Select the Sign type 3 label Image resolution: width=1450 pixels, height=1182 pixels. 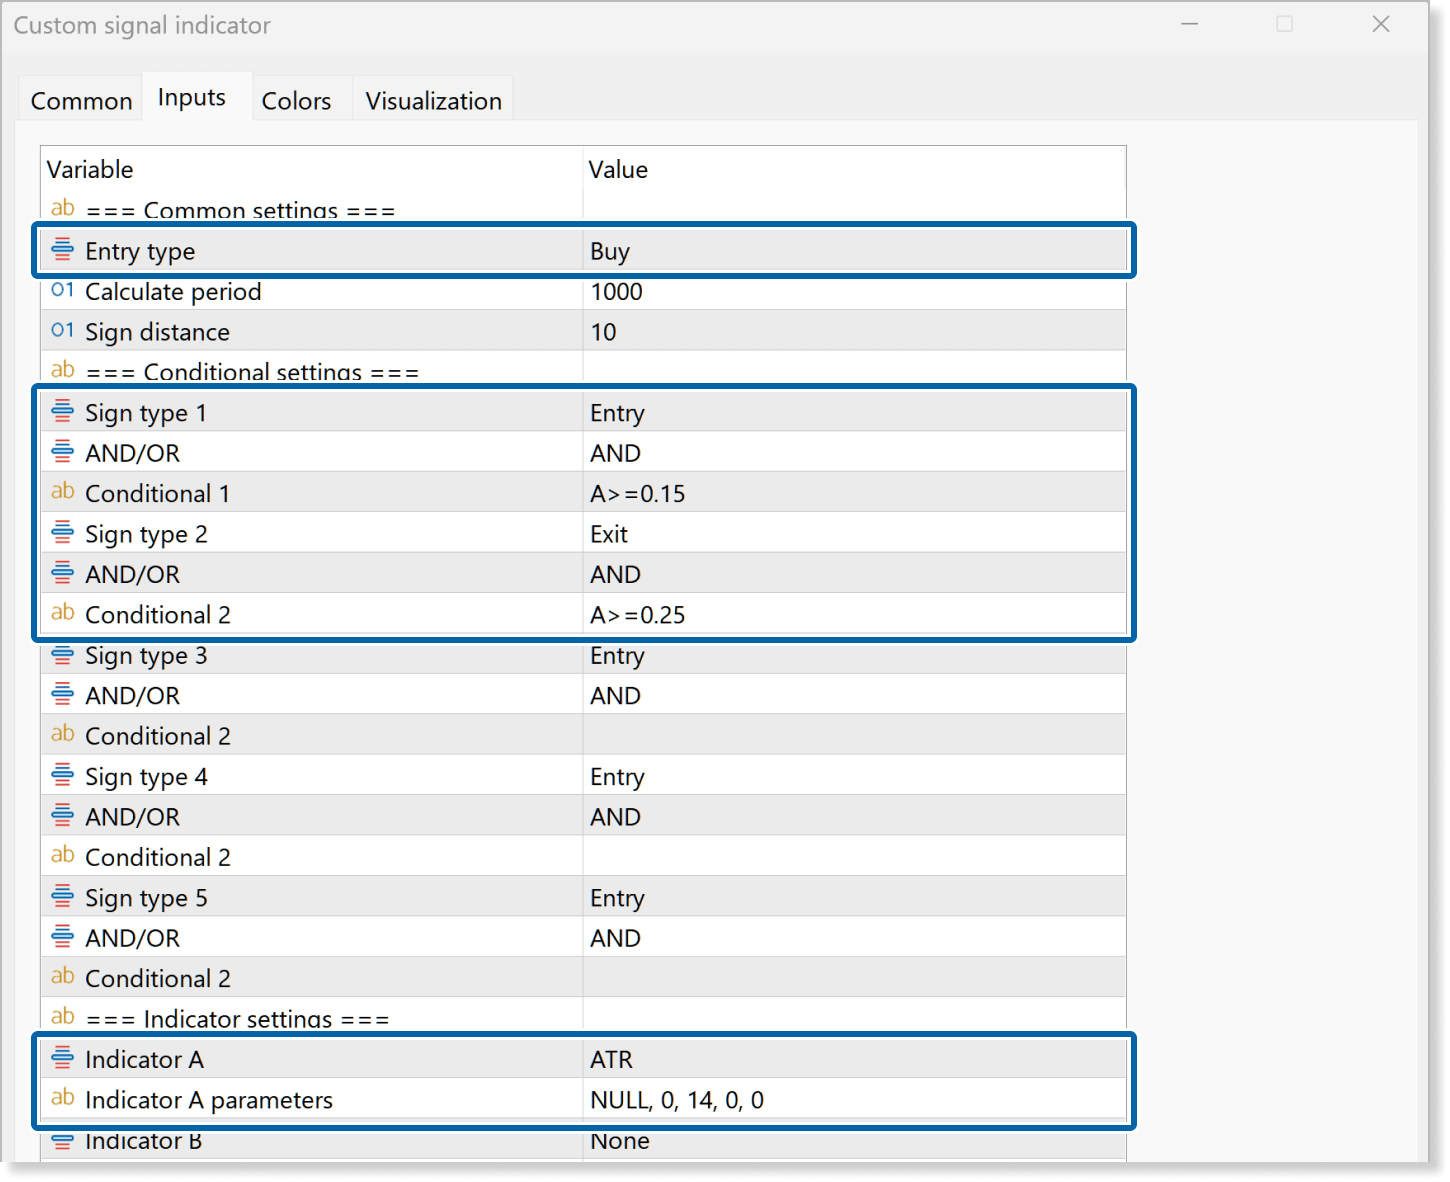click(x=146, y=656)
